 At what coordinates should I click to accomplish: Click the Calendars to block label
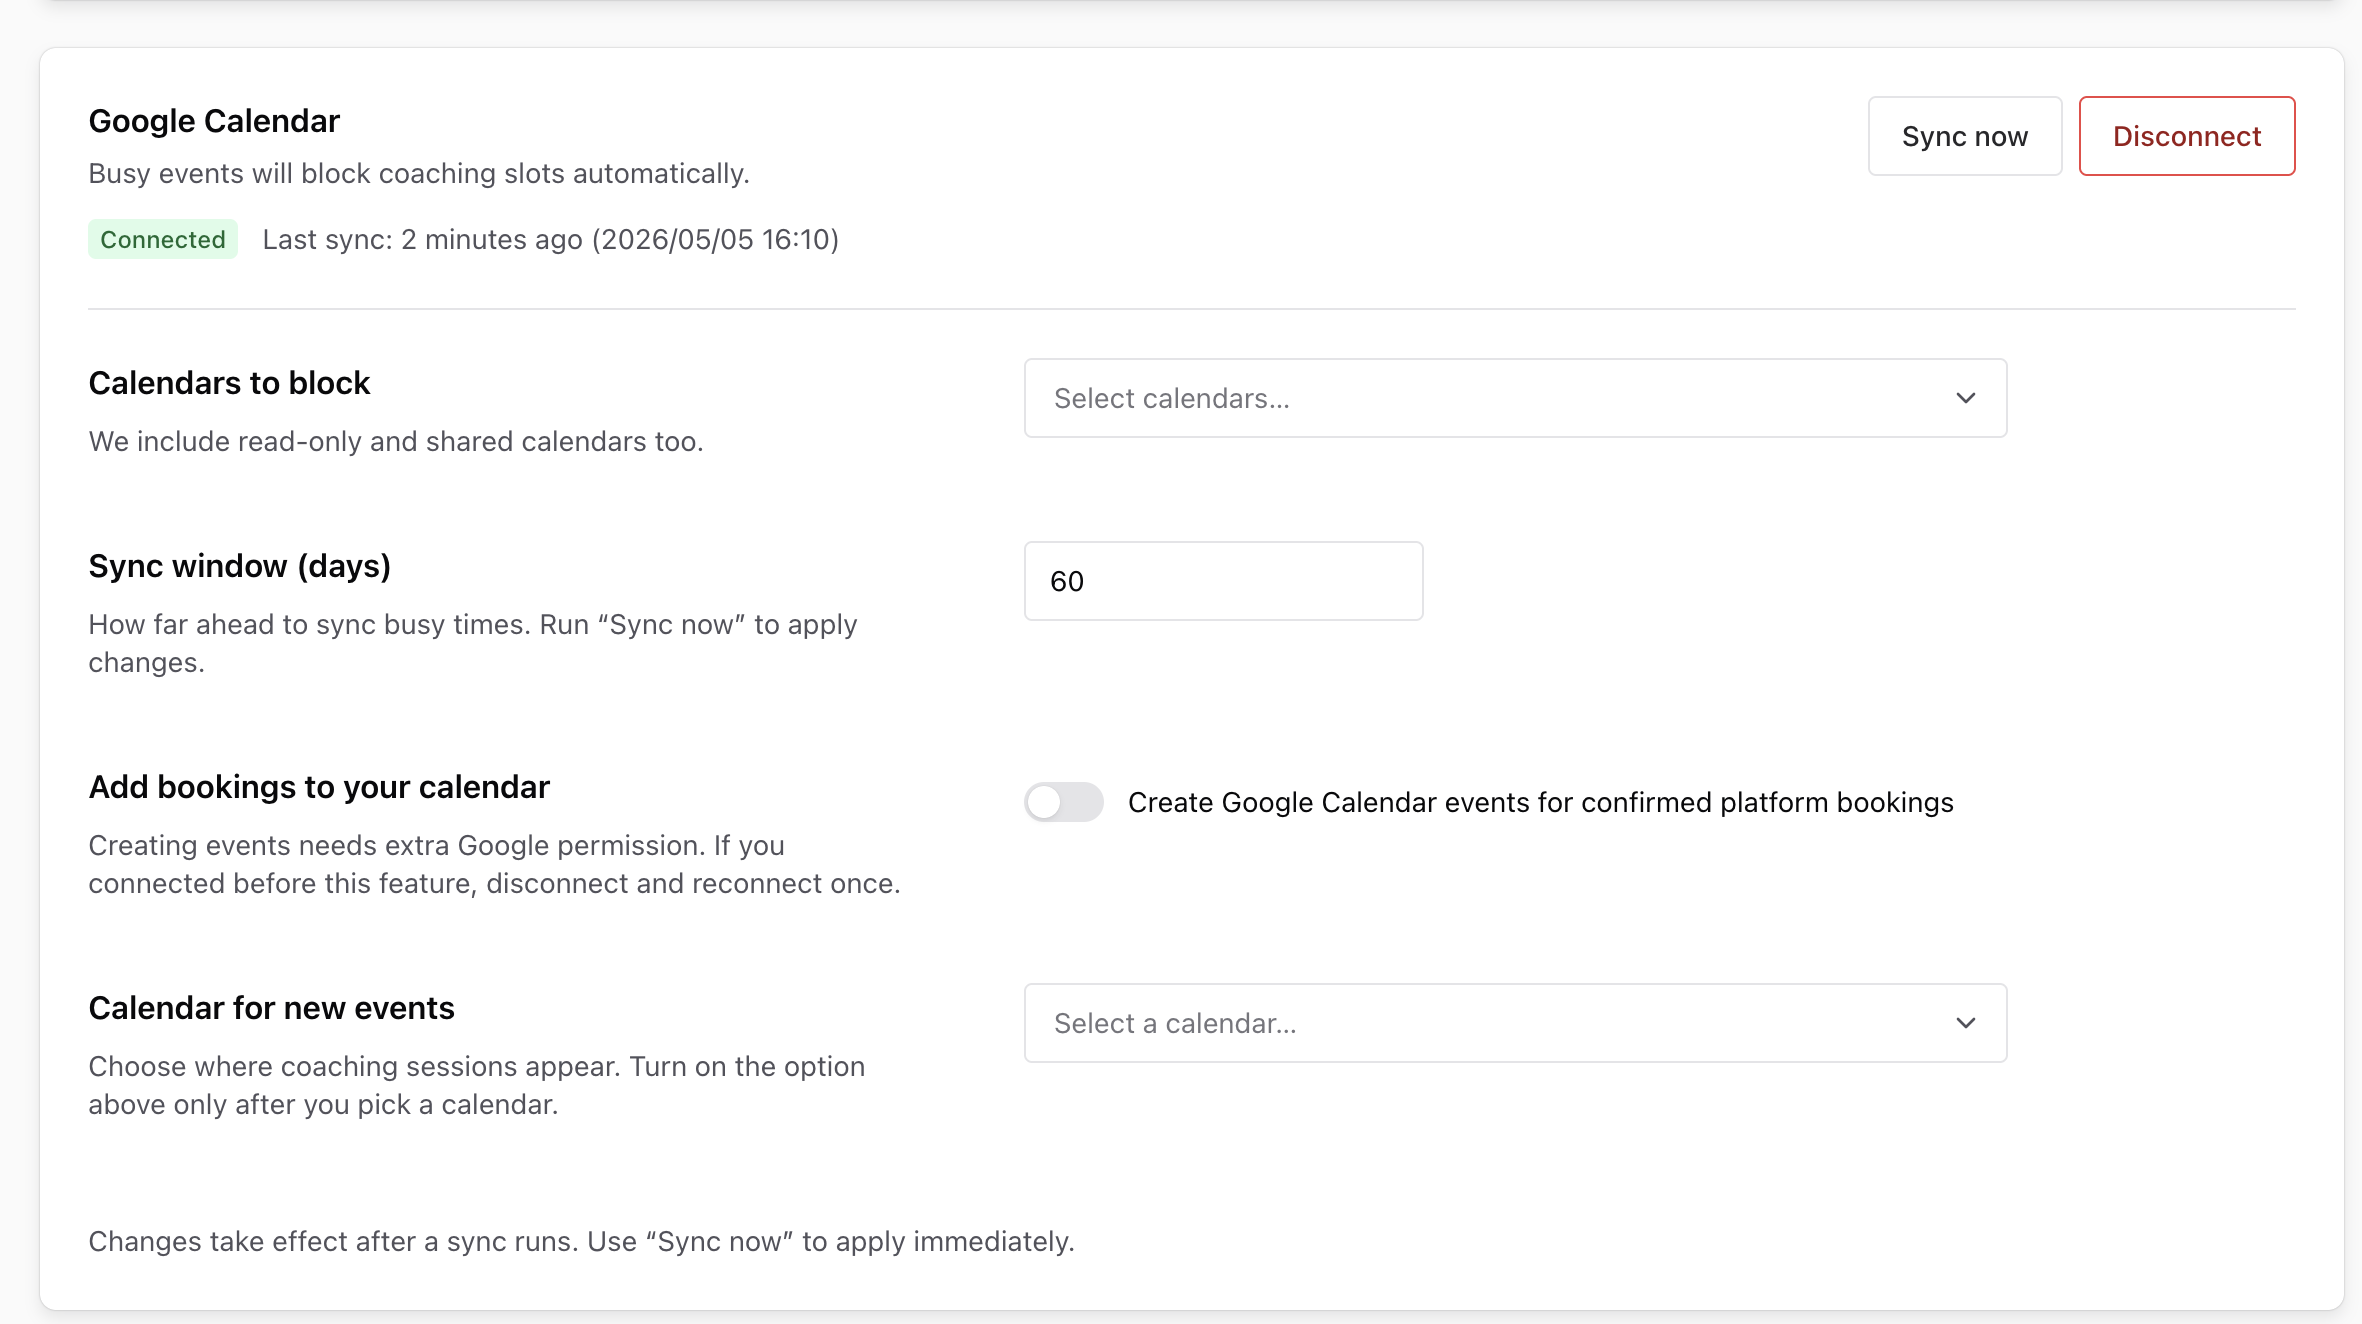tap(229, 383)
